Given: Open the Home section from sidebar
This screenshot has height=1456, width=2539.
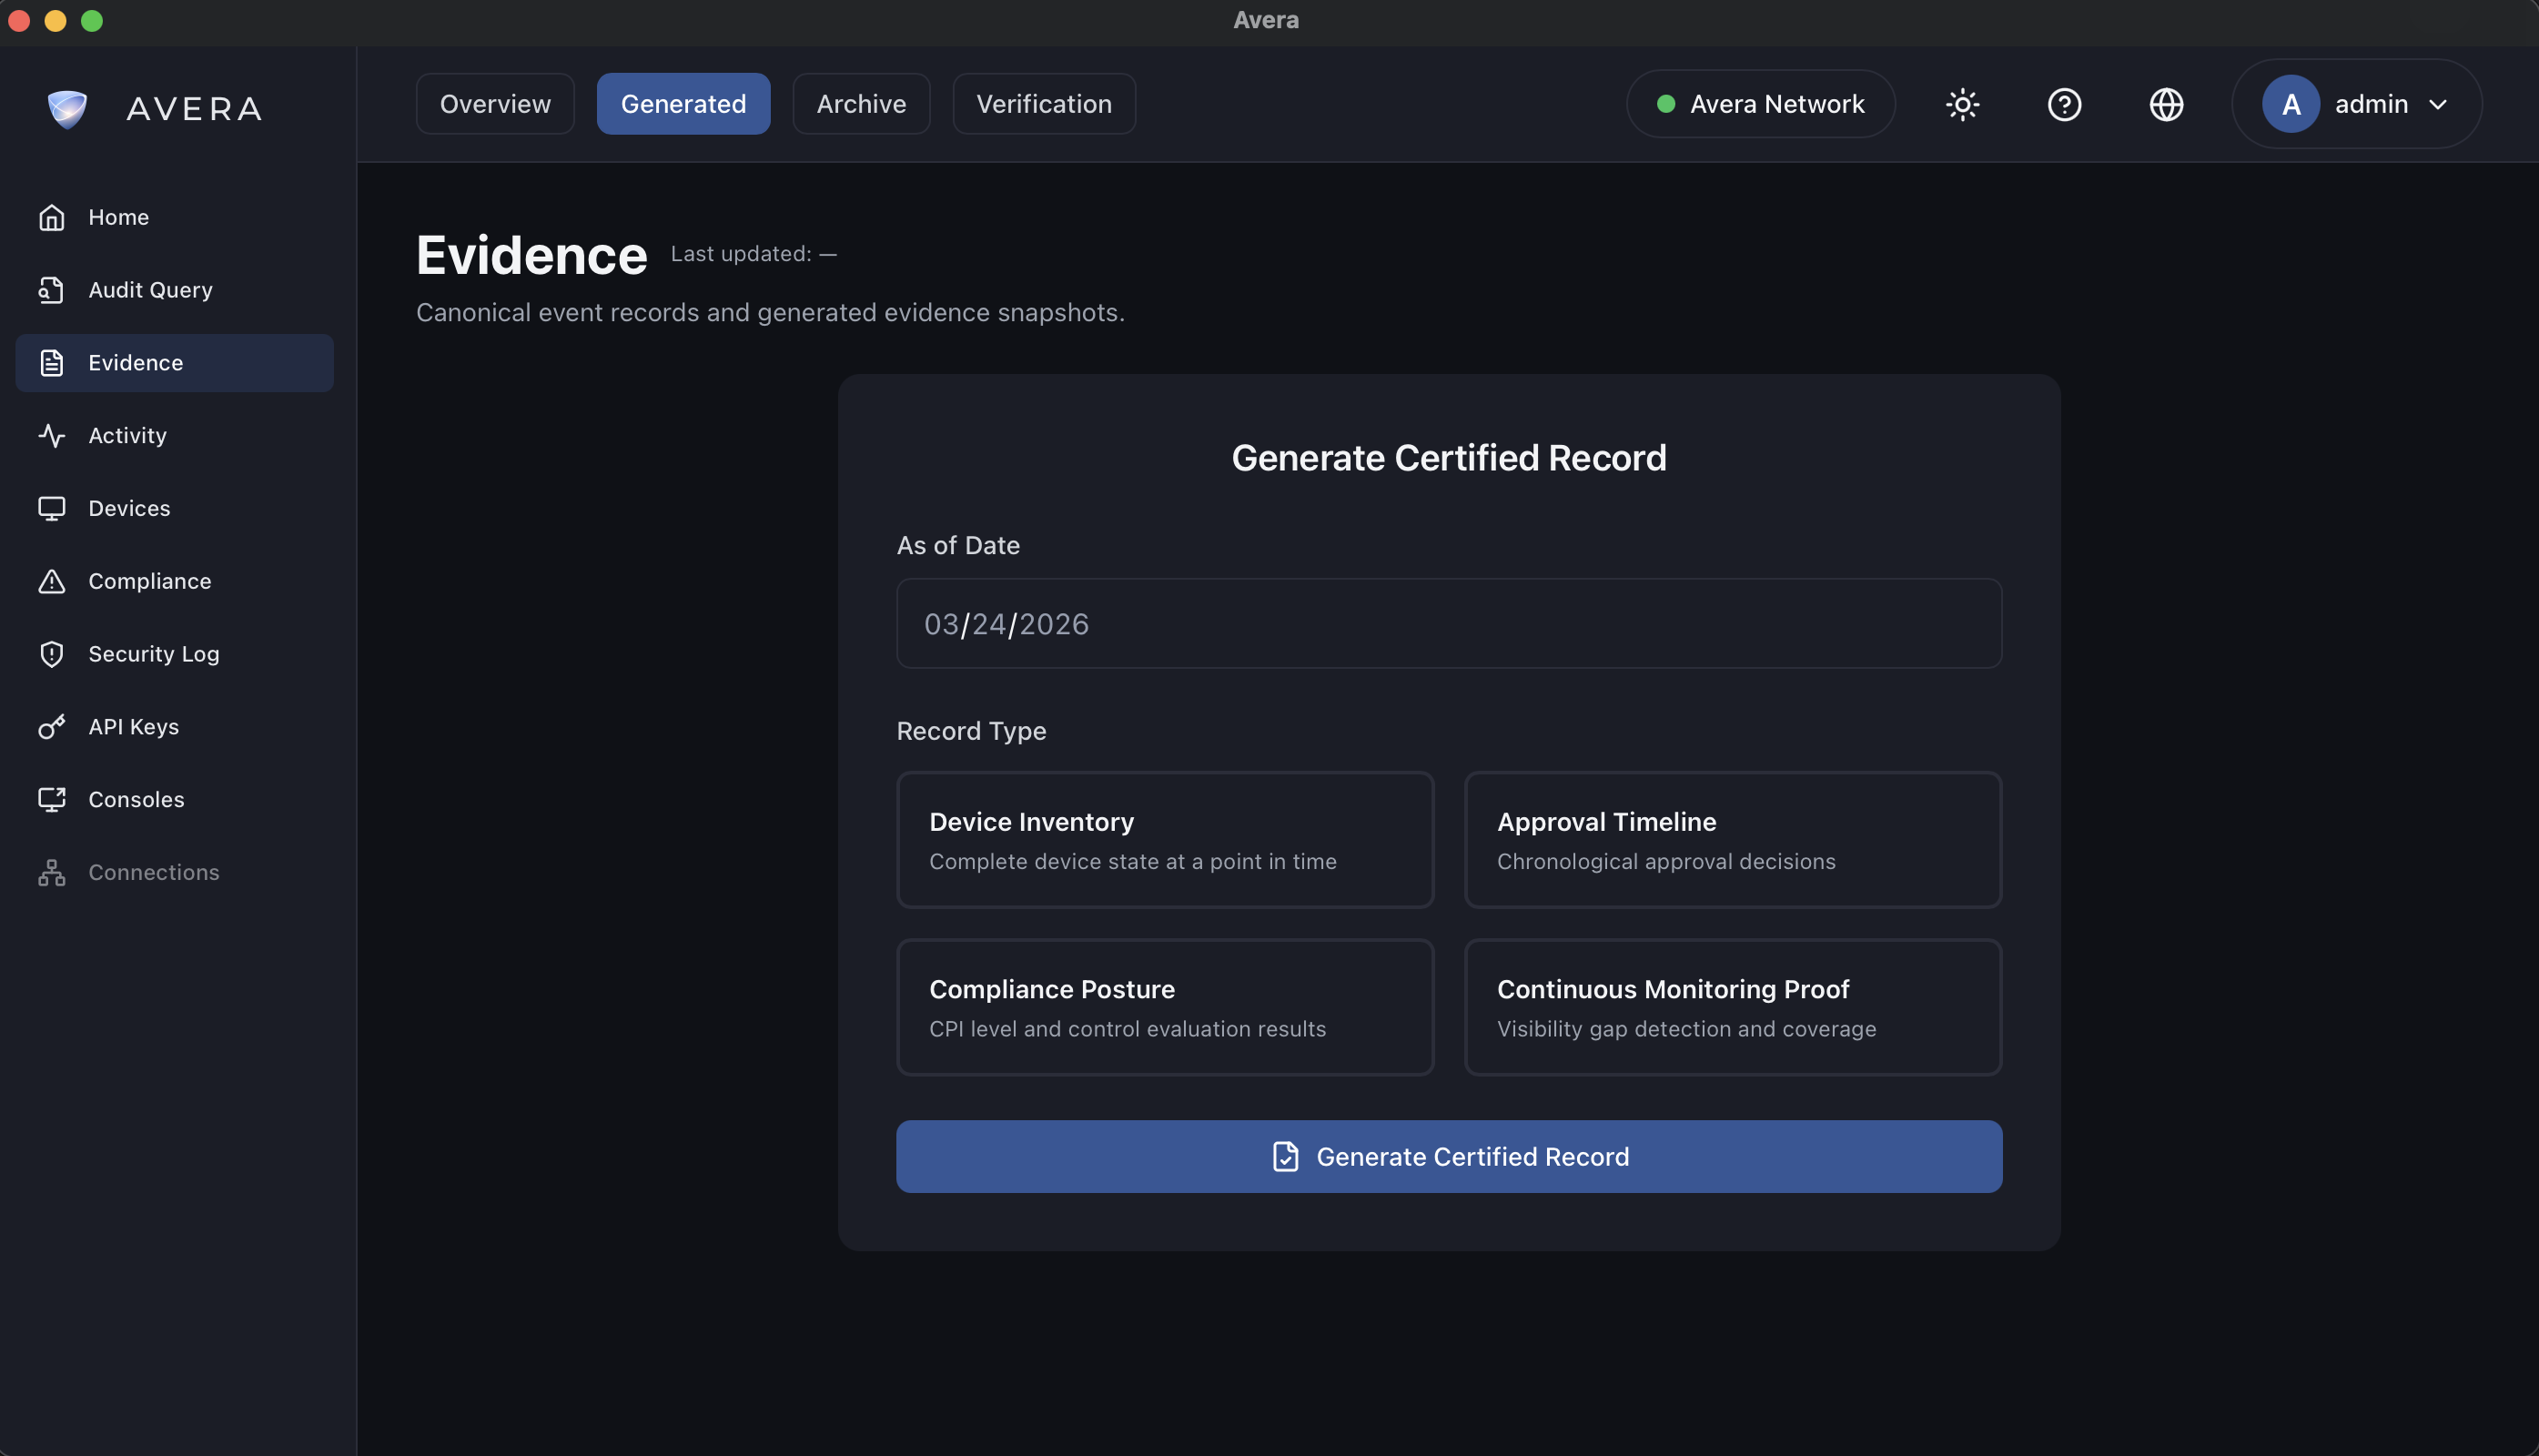Looking at the screenshot, I should 118,217.
